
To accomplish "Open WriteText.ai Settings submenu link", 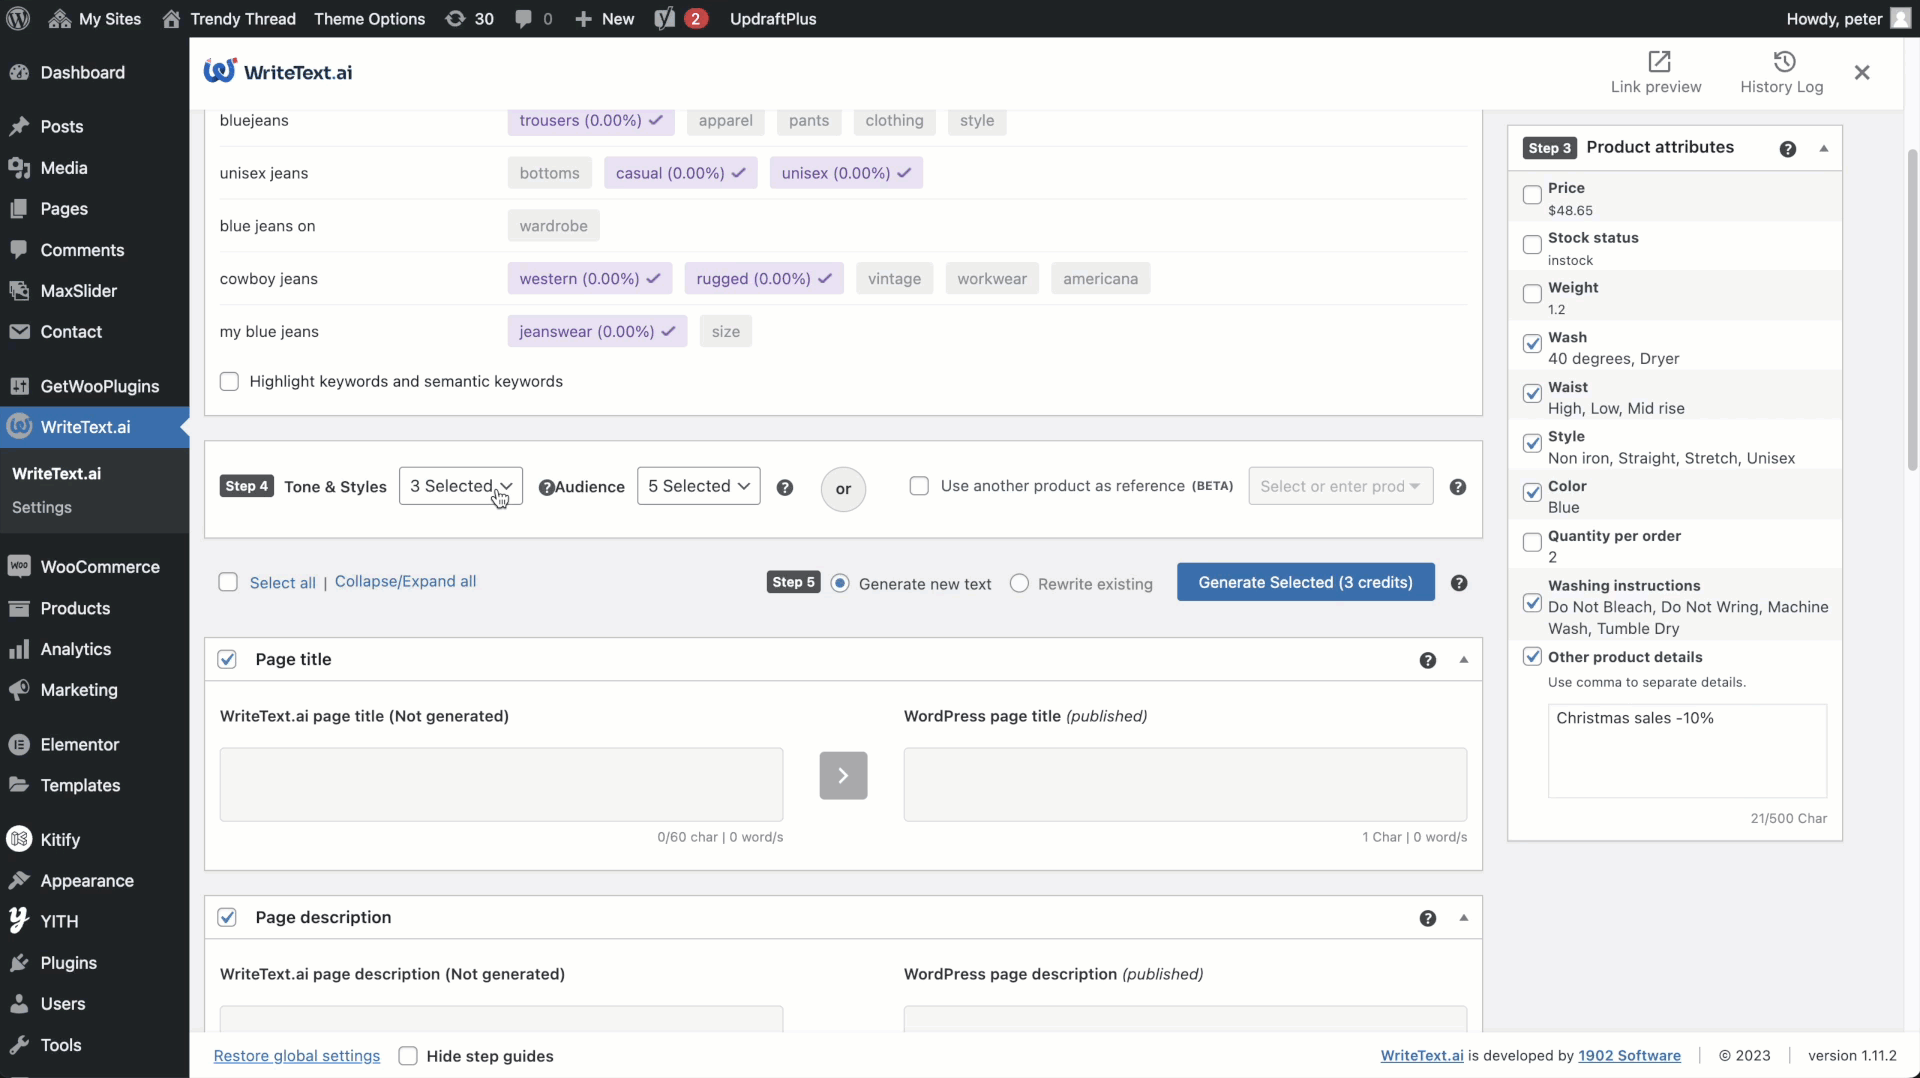I will (42, 508).
